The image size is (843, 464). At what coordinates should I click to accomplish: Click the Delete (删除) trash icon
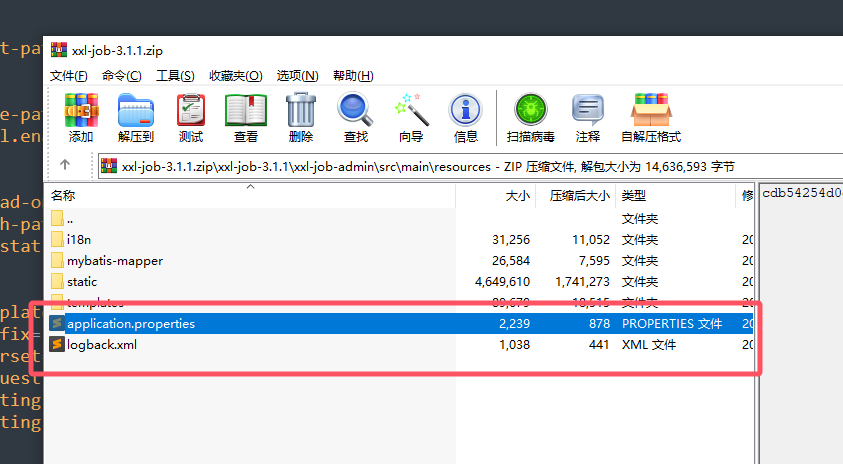point(300,117)
